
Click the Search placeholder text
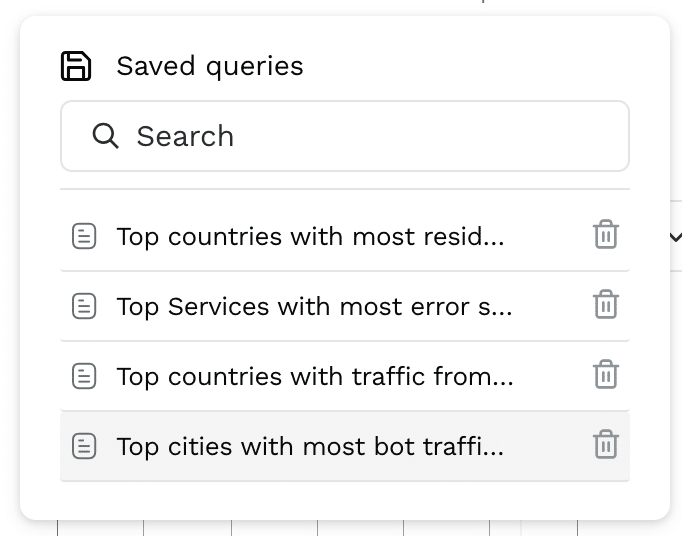(185, 136)
